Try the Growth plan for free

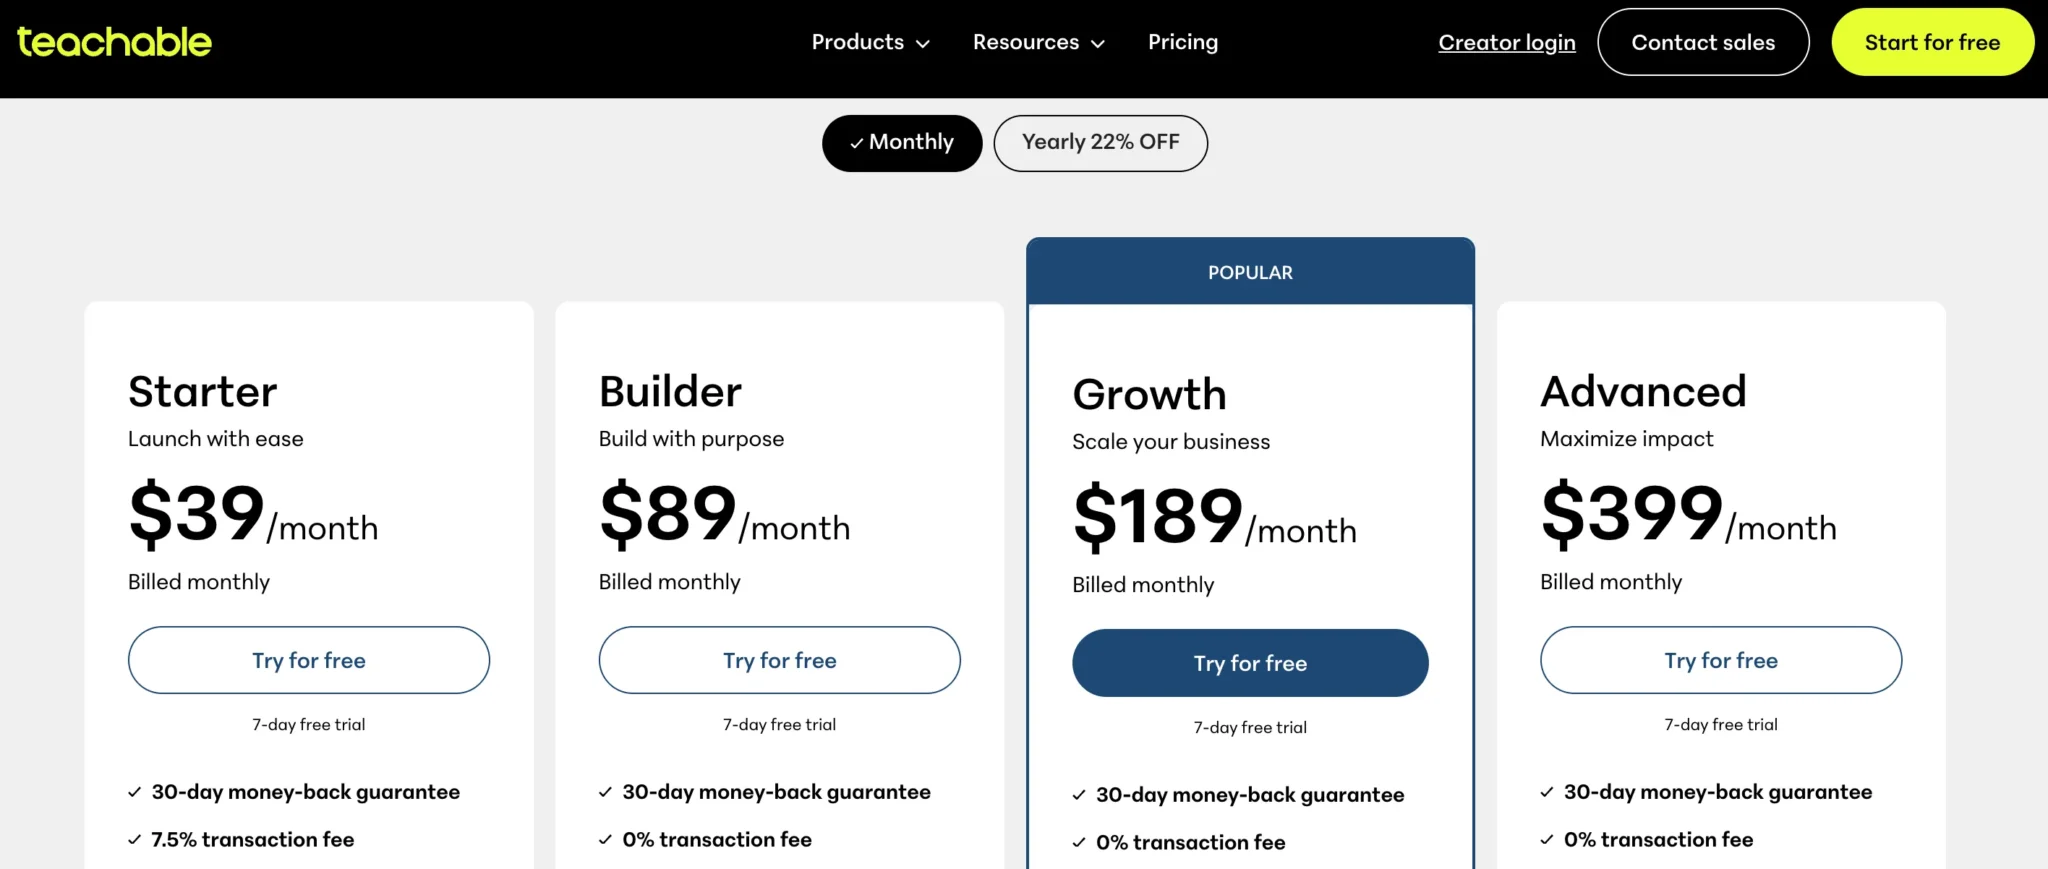[1249, 662]
